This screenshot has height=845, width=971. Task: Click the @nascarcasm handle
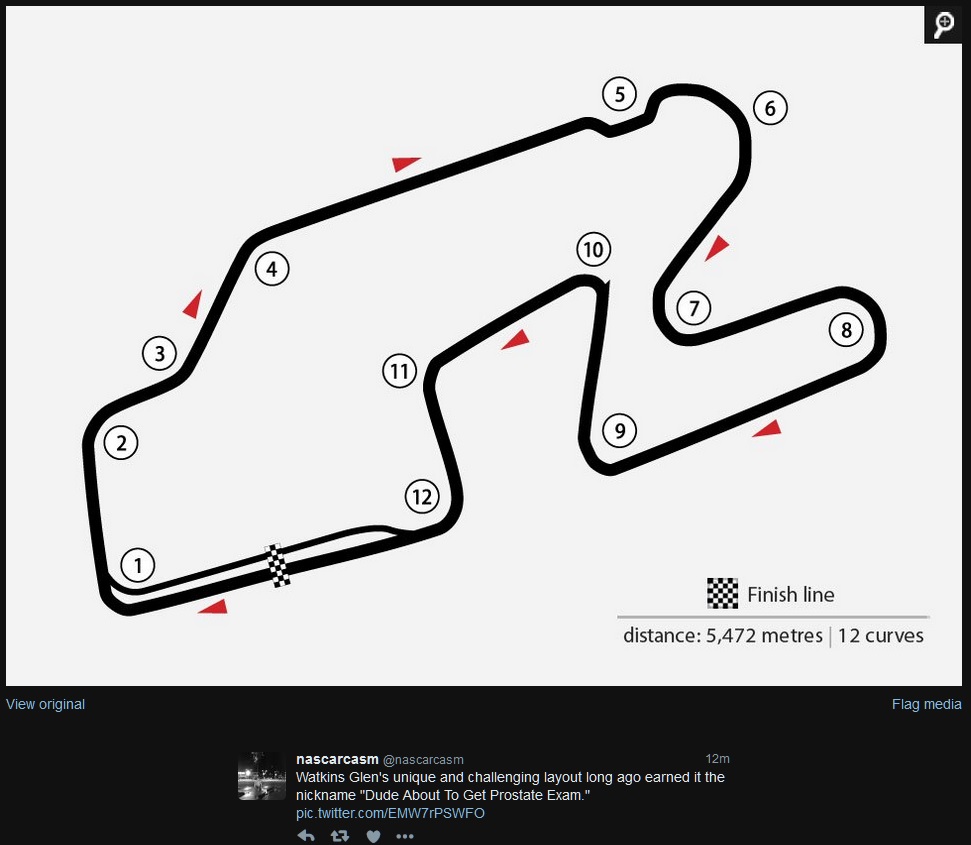pyautogui.click(x=423, y=760)
